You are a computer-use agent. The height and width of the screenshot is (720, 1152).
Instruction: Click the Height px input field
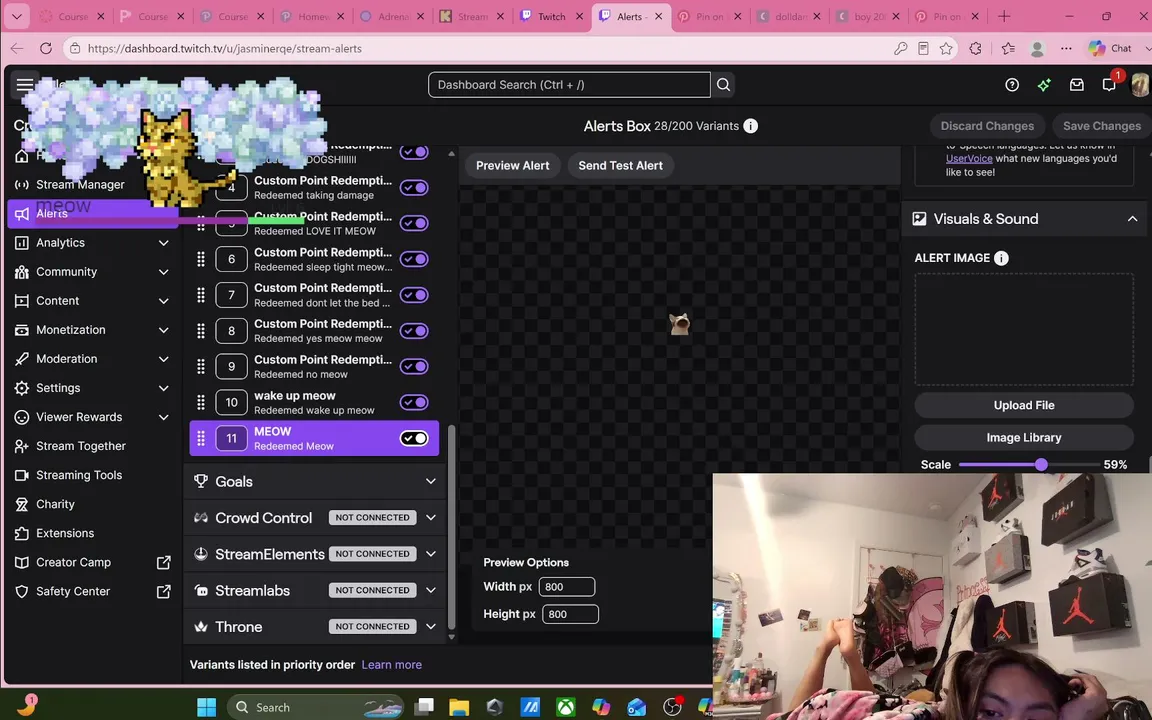(x=570, y=614)
